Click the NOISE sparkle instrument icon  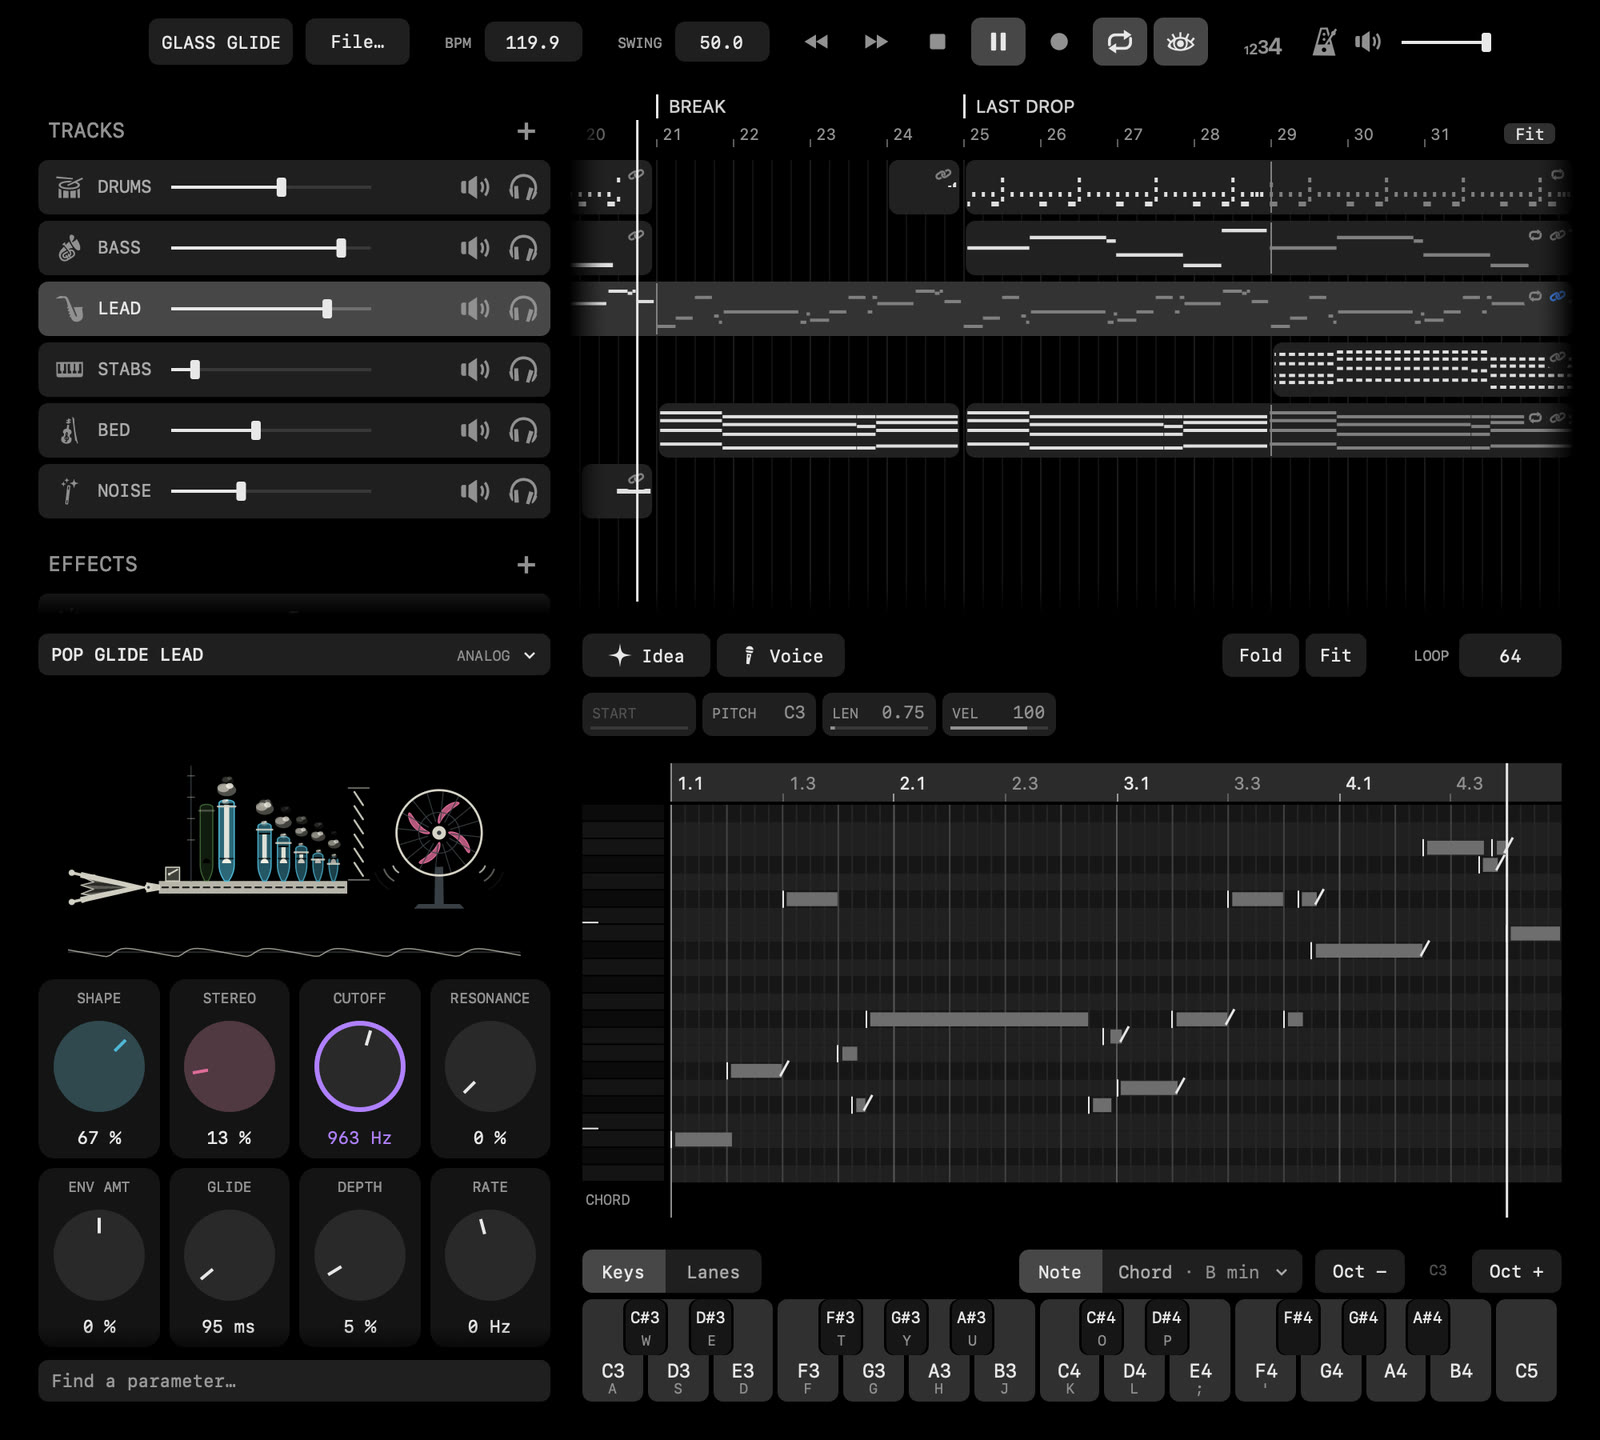pyautogui.click(x=69, y=491)
